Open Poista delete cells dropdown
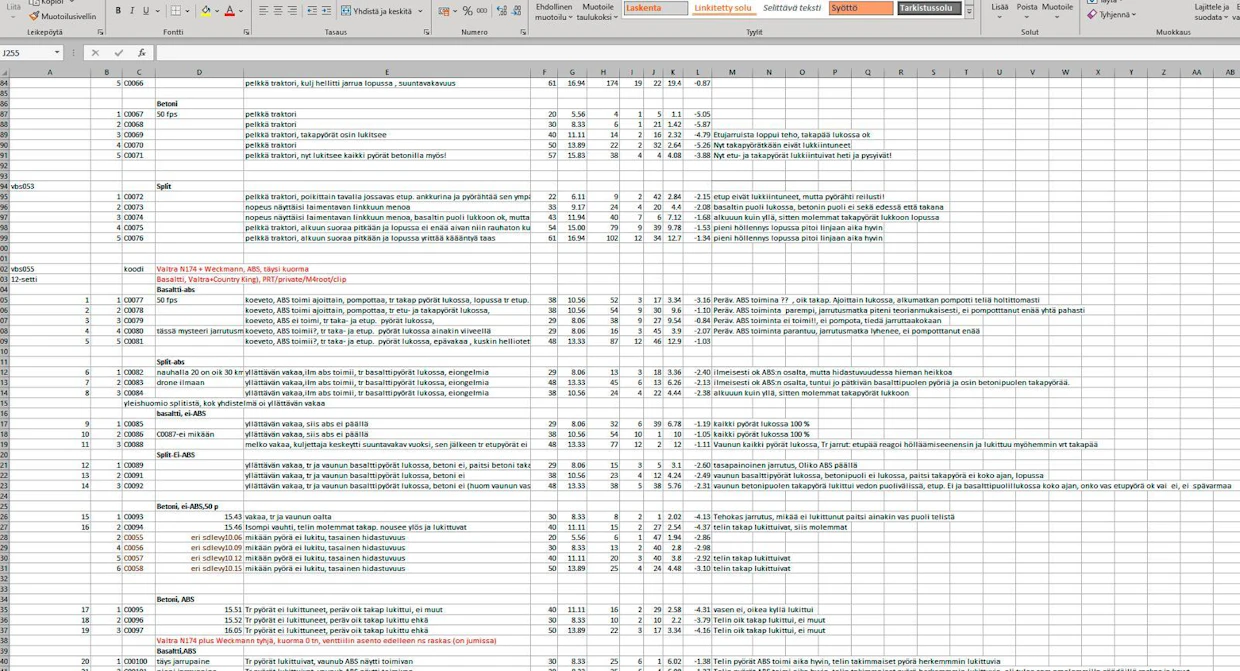 (1027, 12)
